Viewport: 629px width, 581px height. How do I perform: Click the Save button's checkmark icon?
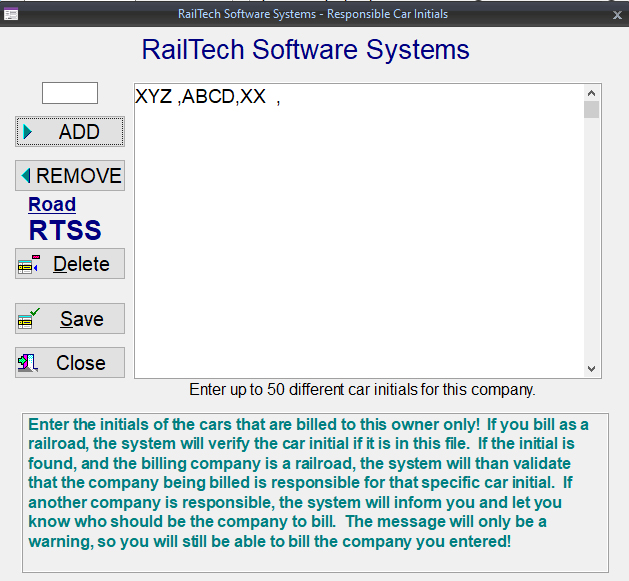pyautogui.click(x=29, y=319)
